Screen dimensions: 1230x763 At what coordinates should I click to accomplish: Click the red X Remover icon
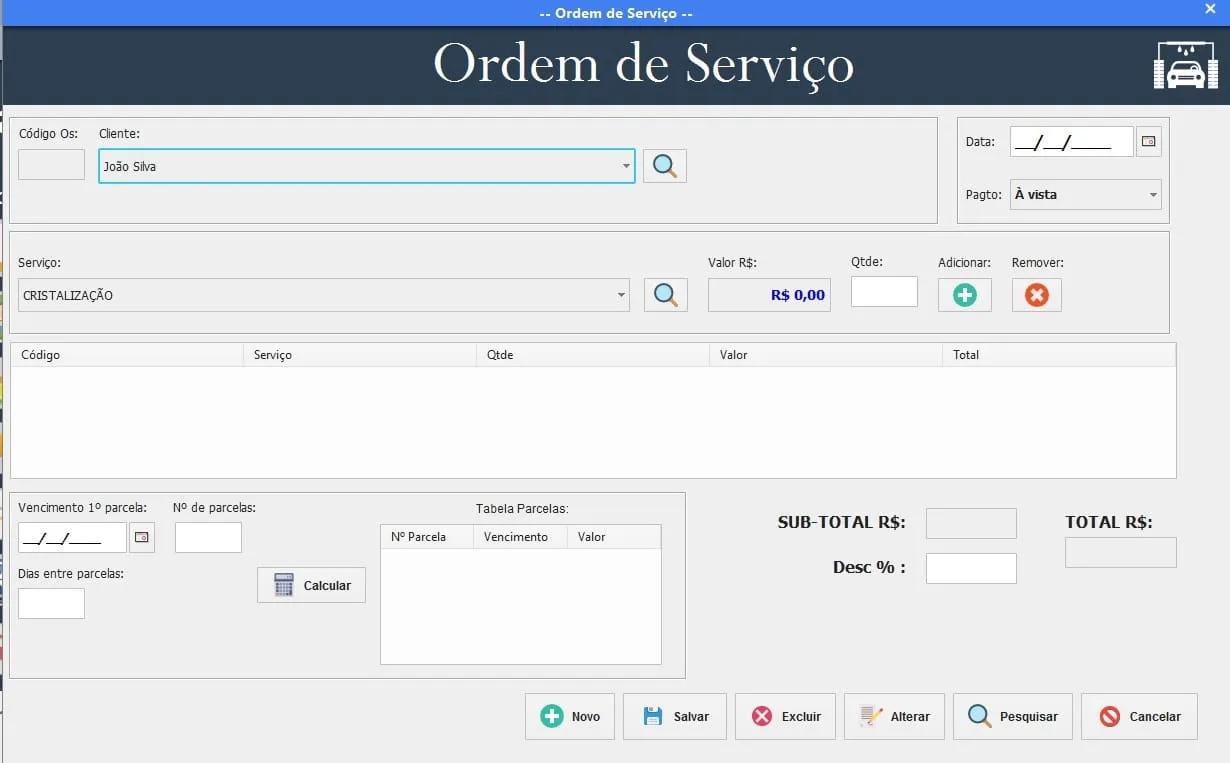tap(1037, 295)
